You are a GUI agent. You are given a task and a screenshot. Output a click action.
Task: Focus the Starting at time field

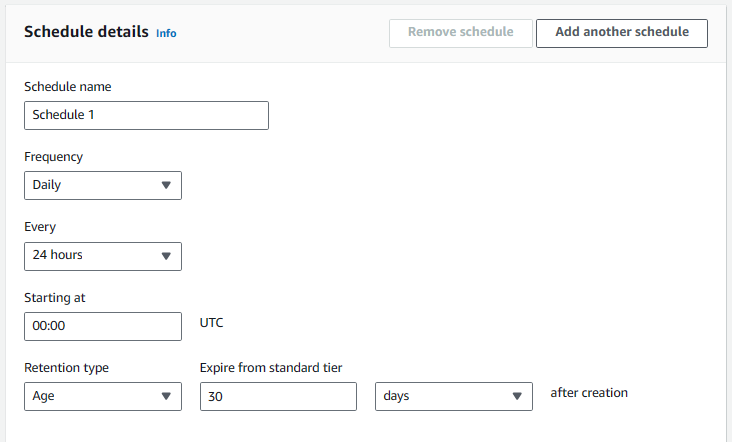(x=103, y=326)
